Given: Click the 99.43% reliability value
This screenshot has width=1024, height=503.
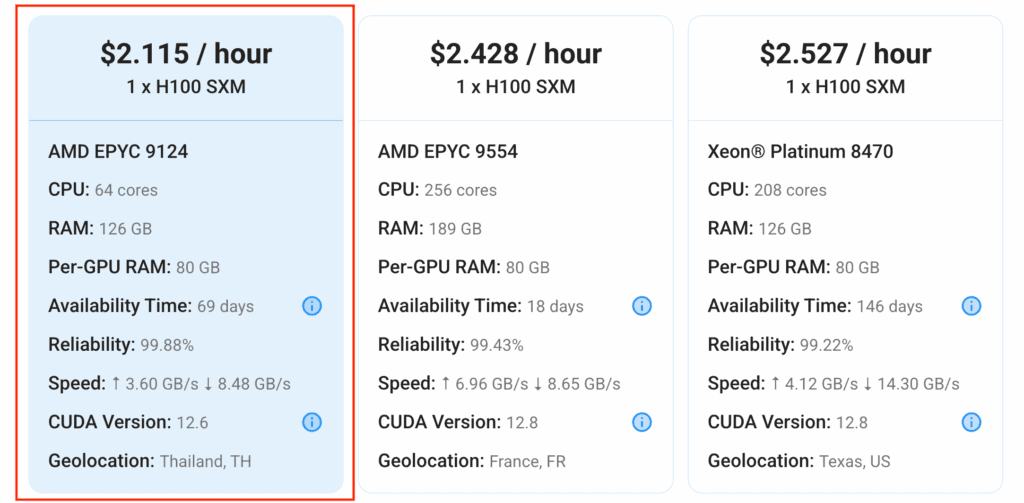Looking at the screenshot, I should (x=496, y=346).
